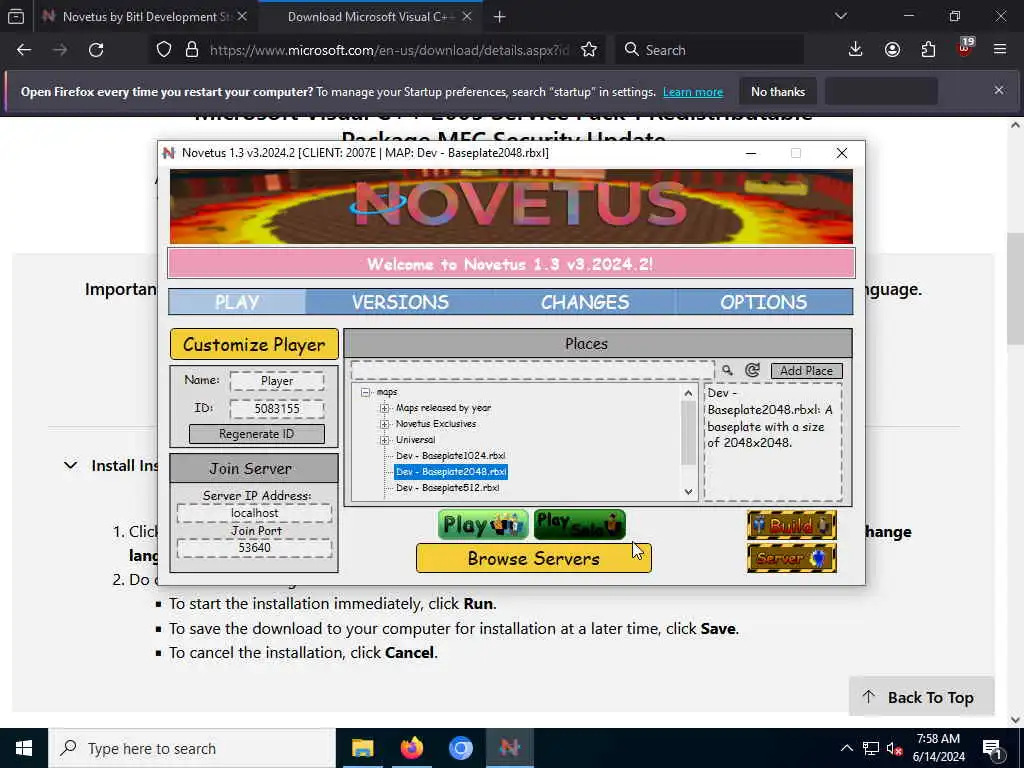Image resolution: width=1024 pixels, height=768 pixels.
Task: Click the player Name field
Action: (x=277, y=381)
